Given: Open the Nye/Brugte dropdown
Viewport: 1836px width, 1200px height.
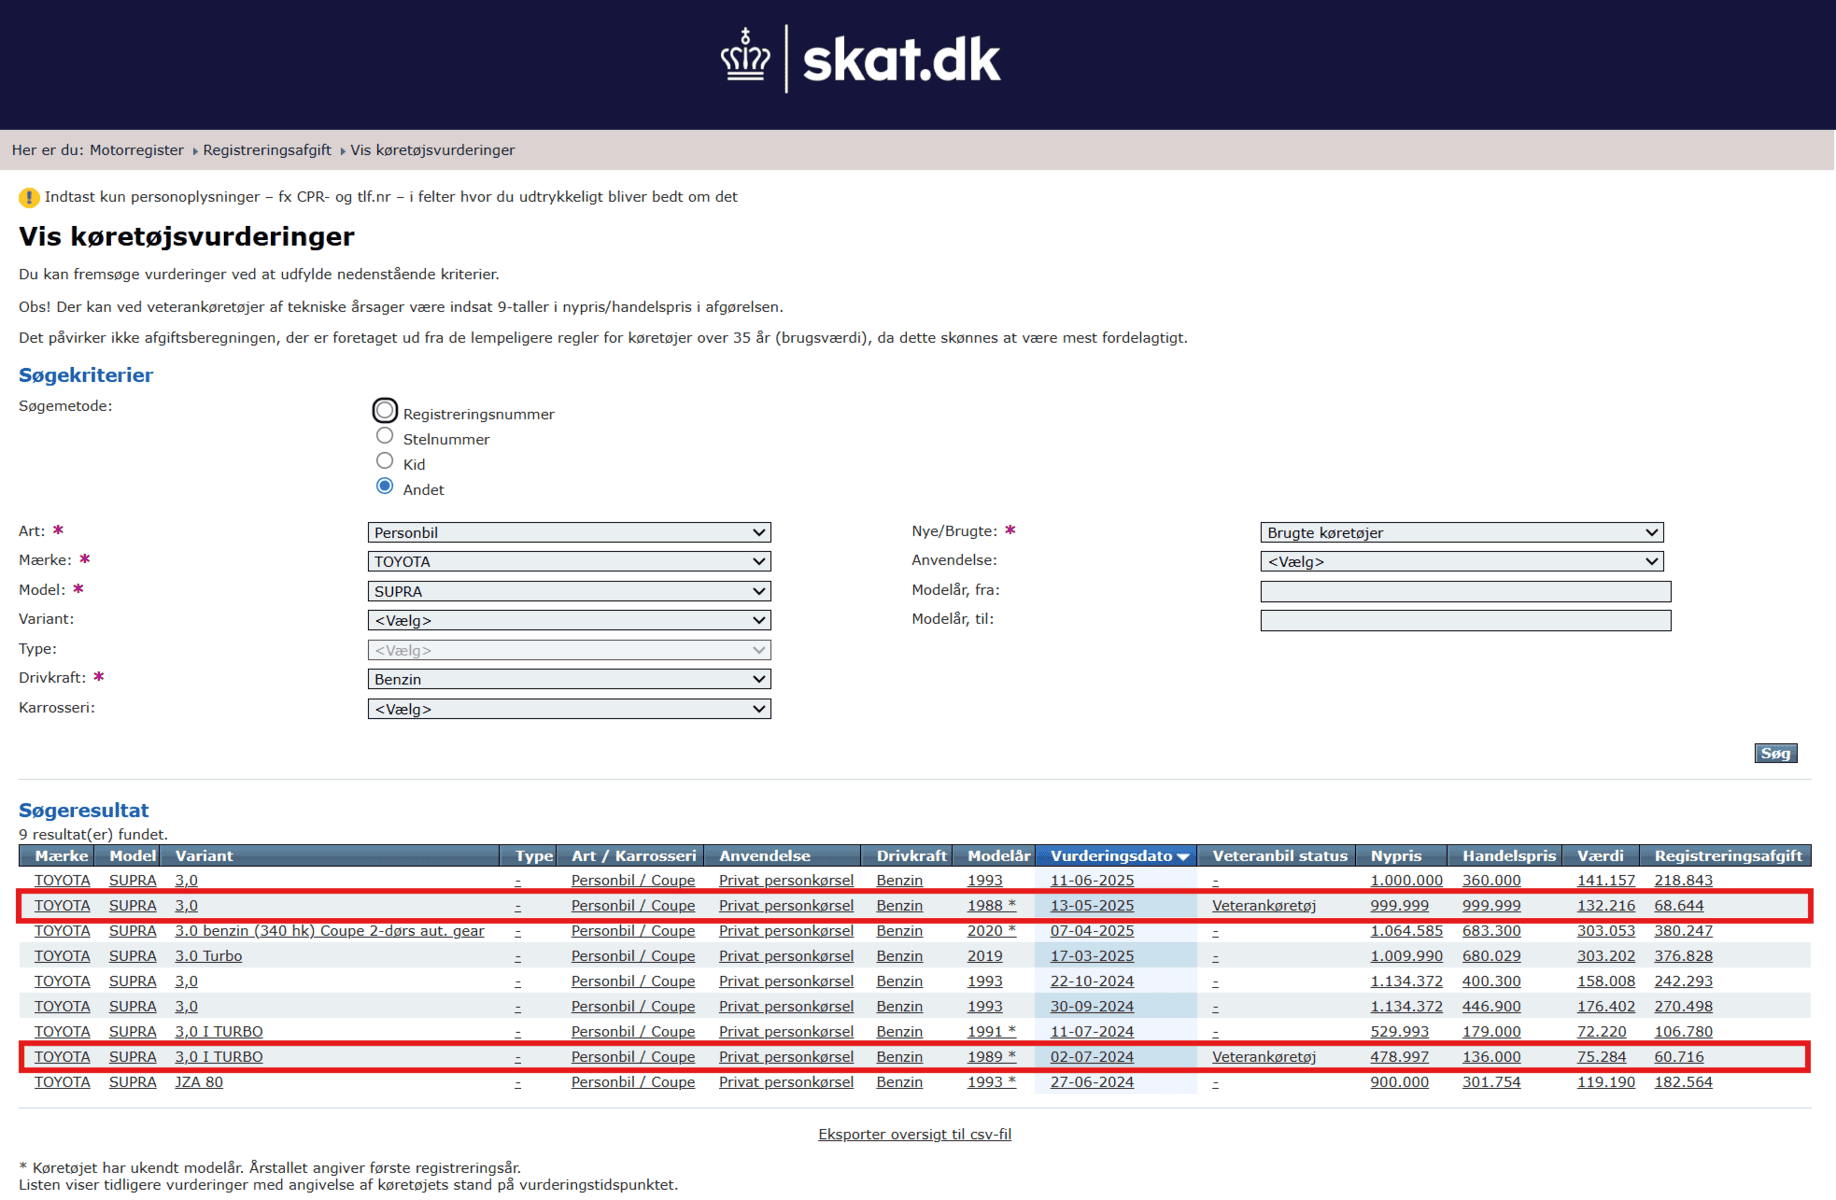Looking at the screenshot, I should click(1461, 533).
